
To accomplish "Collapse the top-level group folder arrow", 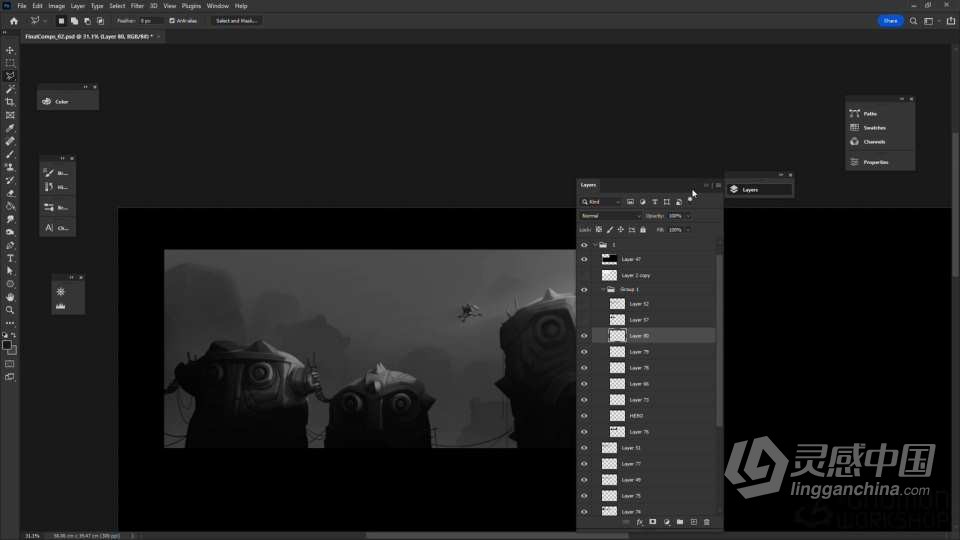I will pyautogui.click(x=594, y=245).
